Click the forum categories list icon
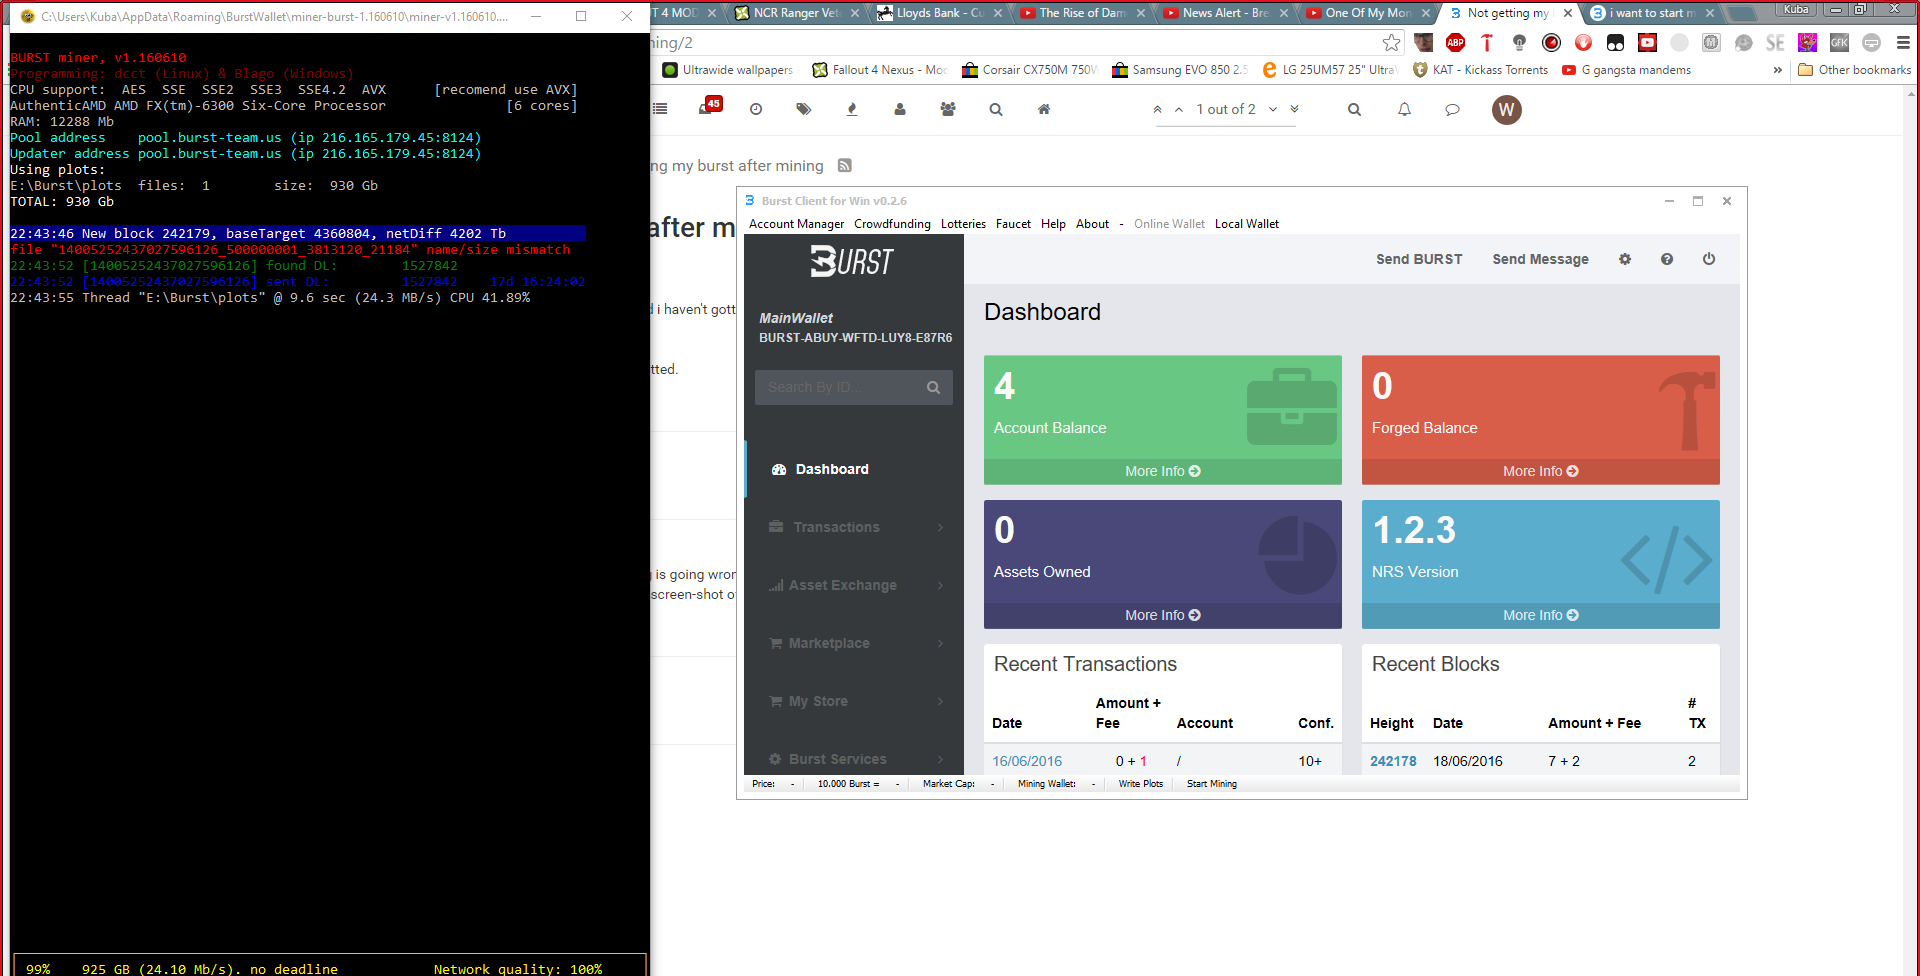 (x=660, y=109)
